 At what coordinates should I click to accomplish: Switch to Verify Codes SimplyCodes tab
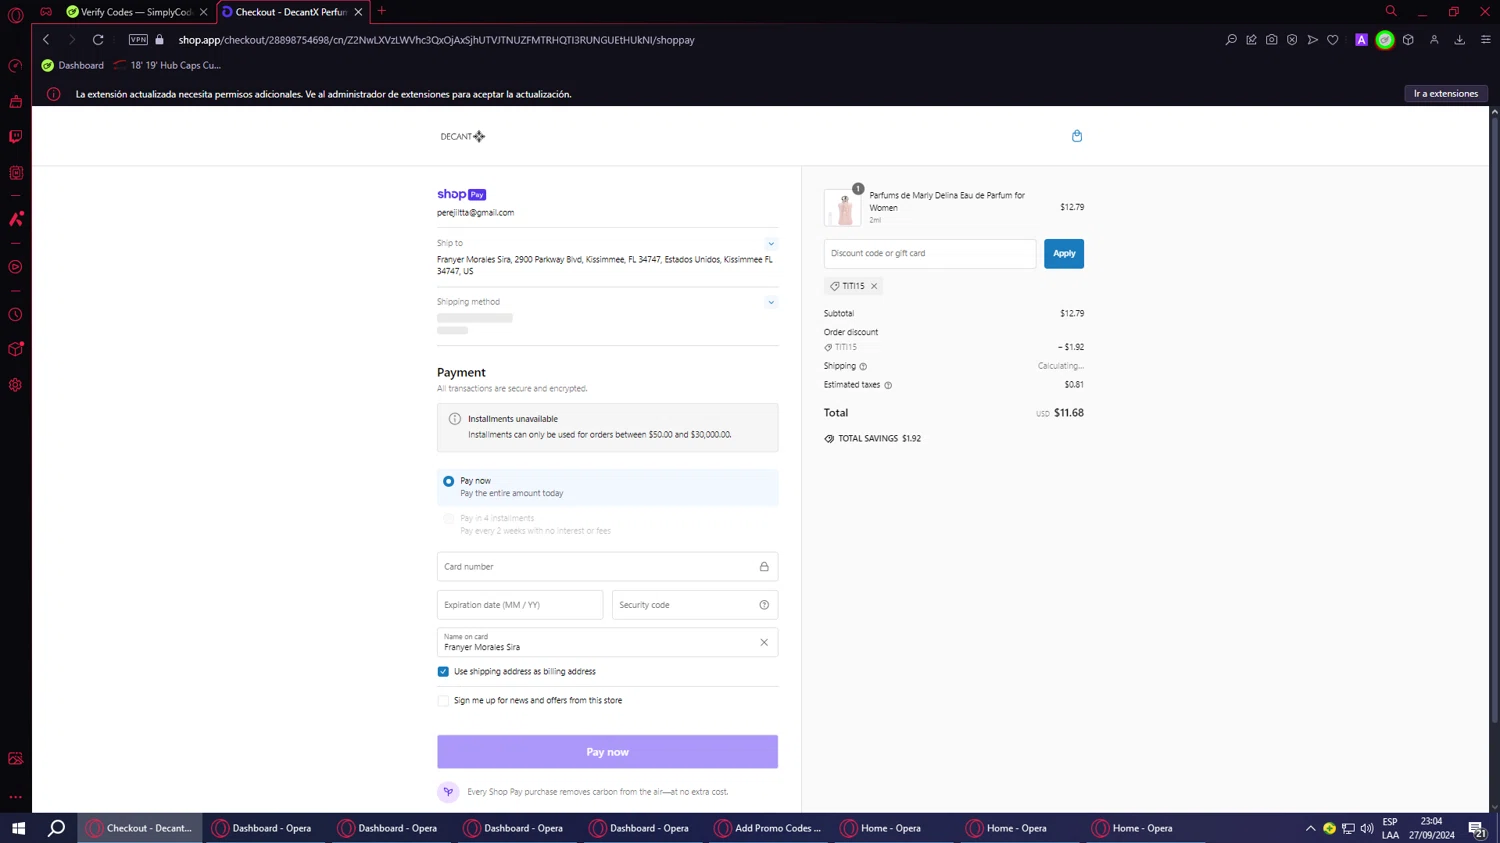point(130,12)
